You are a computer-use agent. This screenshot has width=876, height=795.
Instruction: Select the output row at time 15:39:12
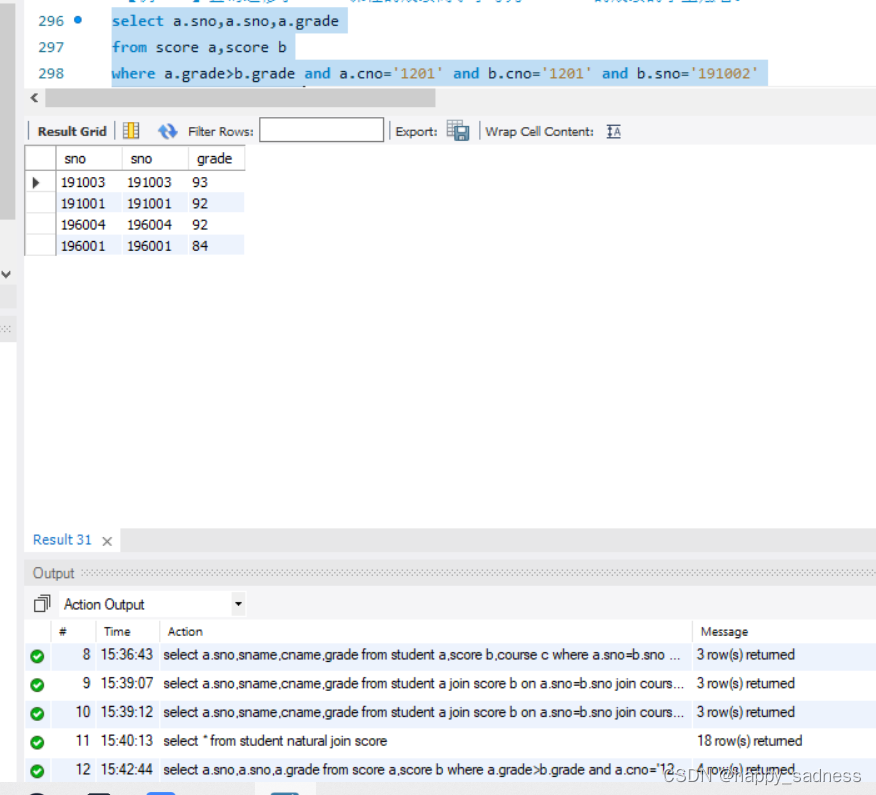click(x=450, y=712)
